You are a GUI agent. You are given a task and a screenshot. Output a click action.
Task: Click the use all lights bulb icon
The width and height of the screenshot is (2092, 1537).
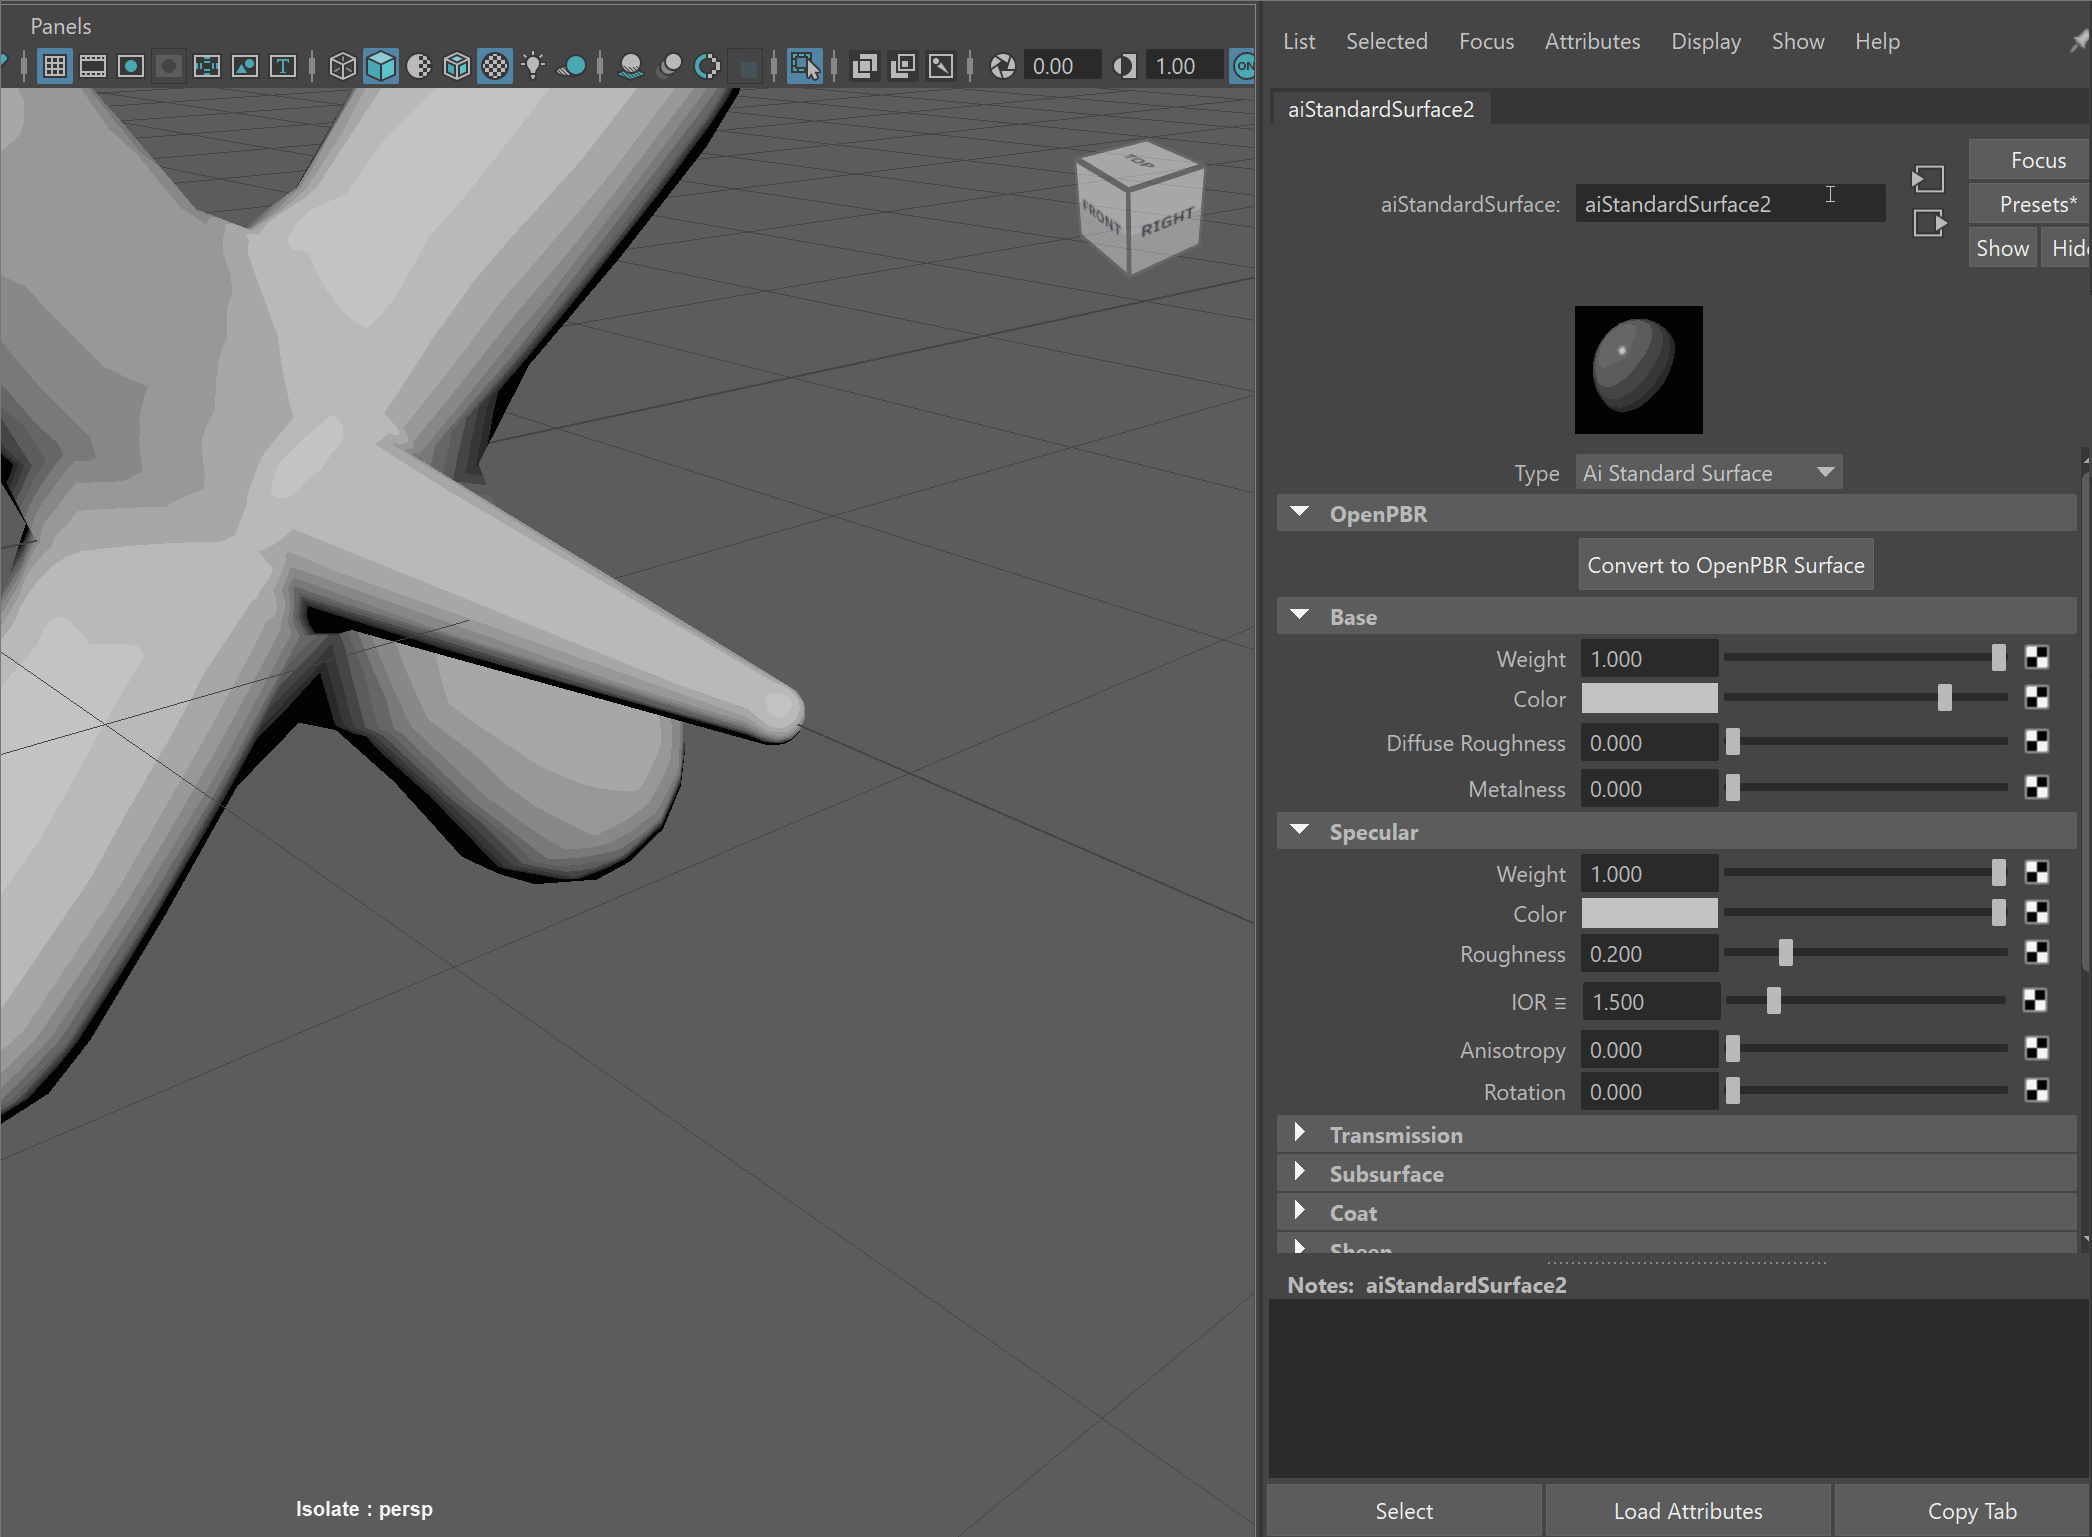533,66
